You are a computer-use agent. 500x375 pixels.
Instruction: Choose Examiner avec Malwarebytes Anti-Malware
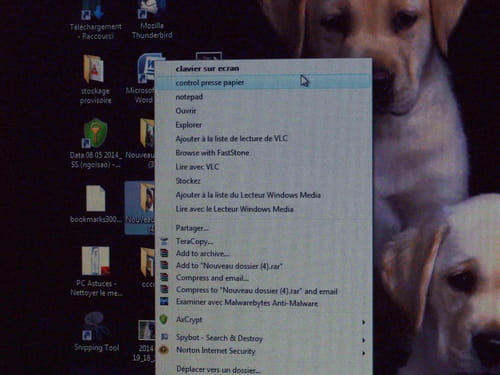tap(263, 303)
